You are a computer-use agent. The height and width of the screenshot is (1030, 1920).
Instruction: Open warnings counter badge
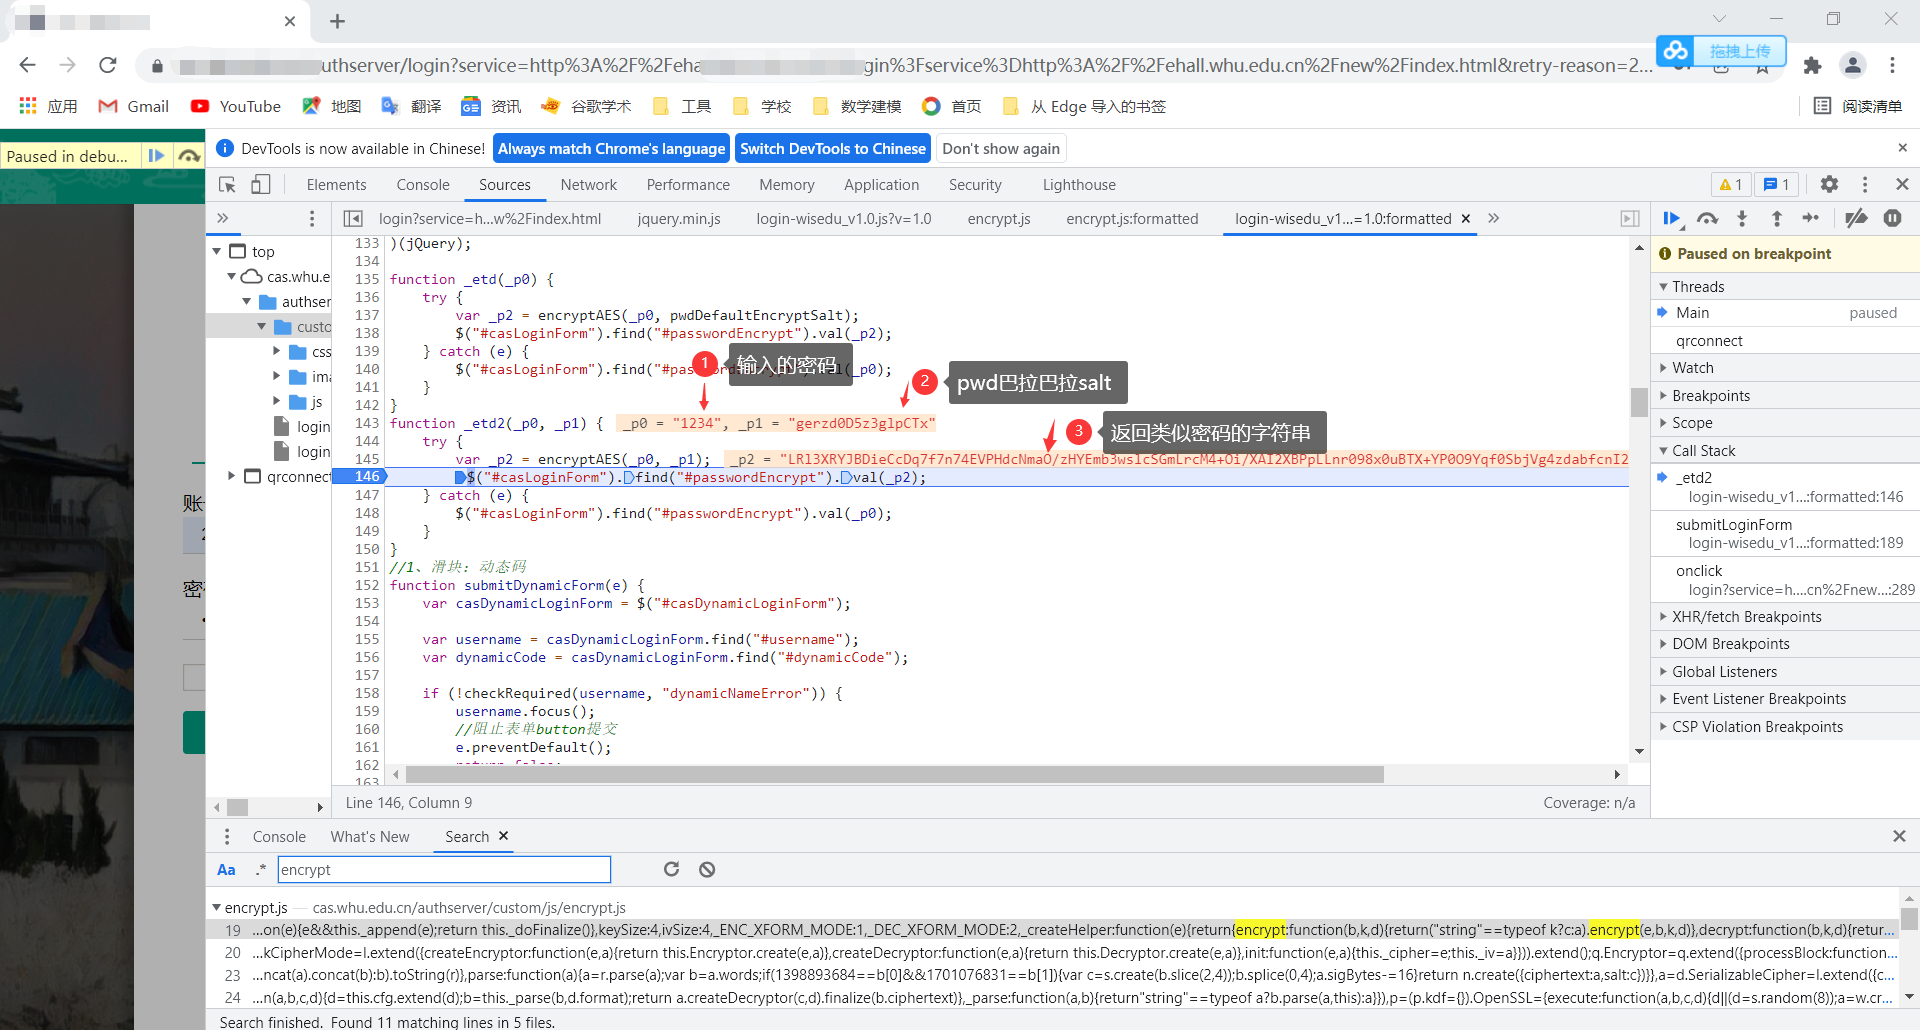click(x=1731, y=184)
